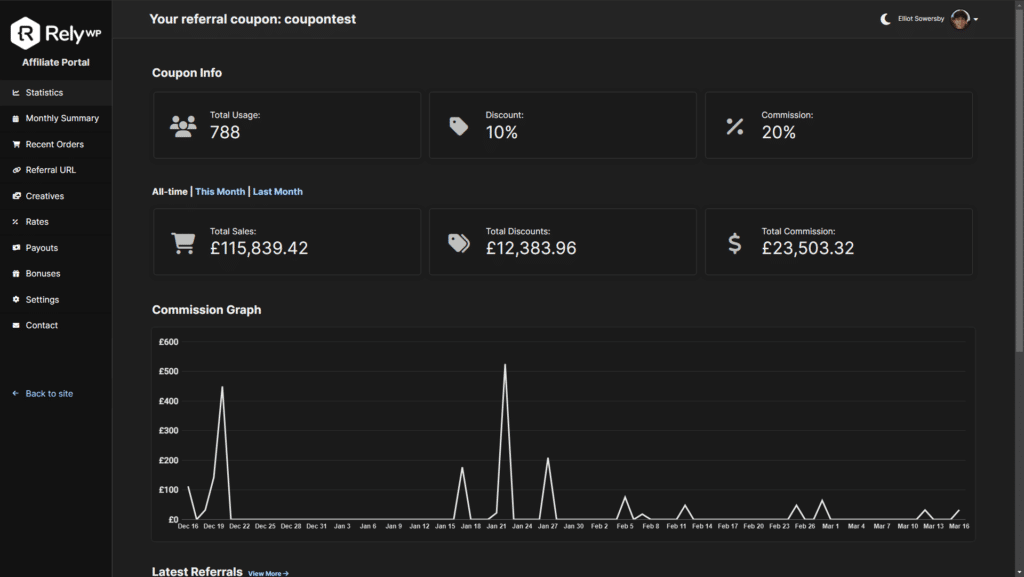Click the Monthly Summary calendar icon
This screenshot has width=1024, height=577.
pos(16,119)
